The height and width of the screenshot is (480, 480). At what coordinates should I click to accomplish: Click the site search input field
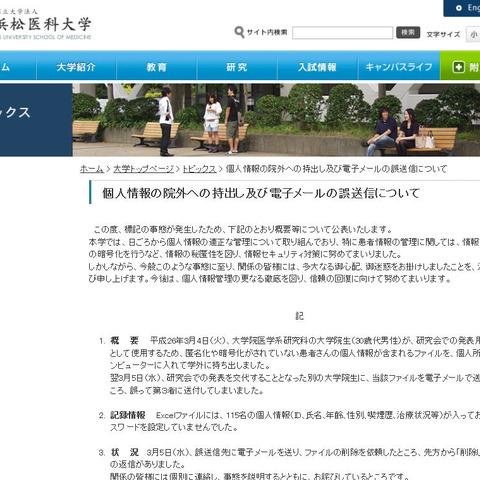click(342, 33)
